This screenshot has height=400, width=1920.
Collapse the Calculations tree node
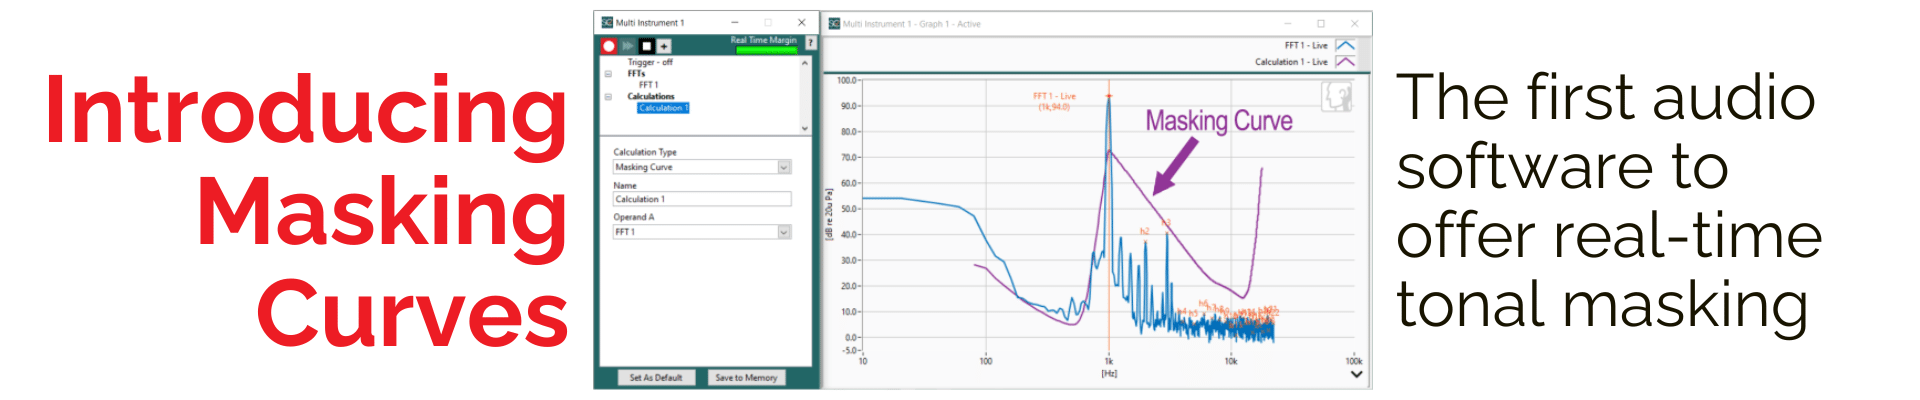pos(608,97)
